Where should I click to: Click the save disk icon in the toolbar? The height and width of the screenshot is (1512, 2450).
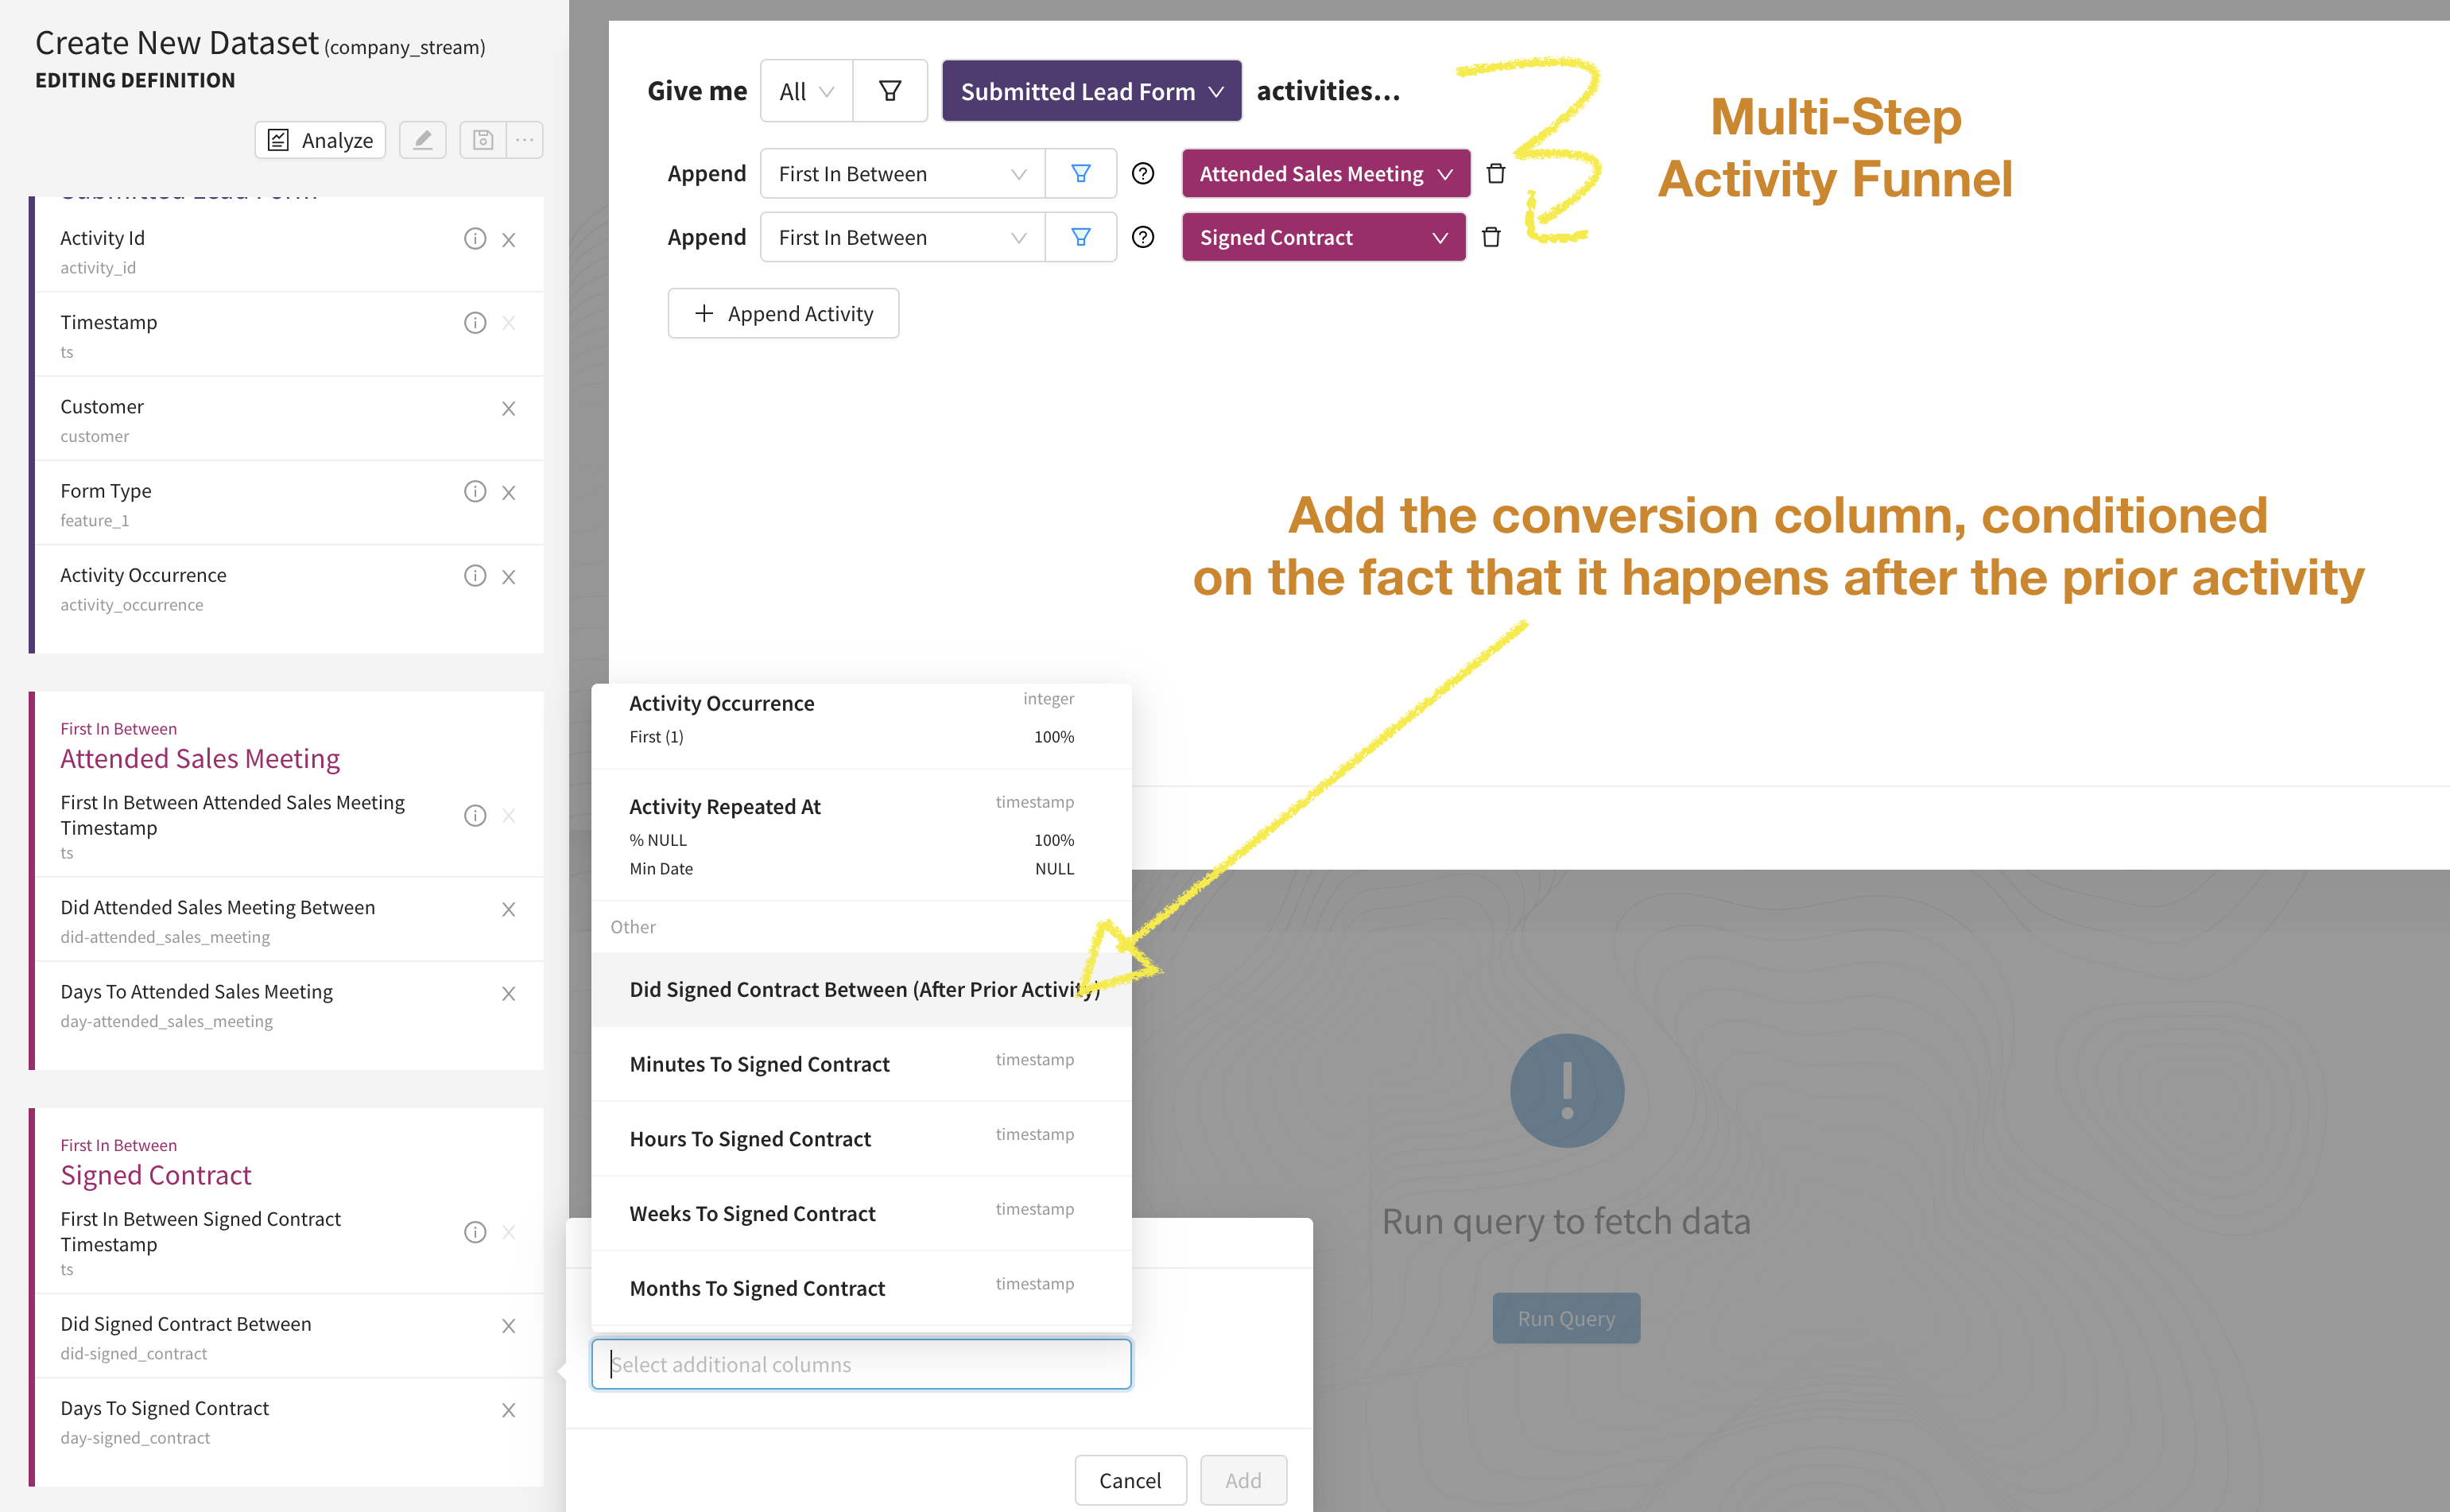(x=483, y=140)
